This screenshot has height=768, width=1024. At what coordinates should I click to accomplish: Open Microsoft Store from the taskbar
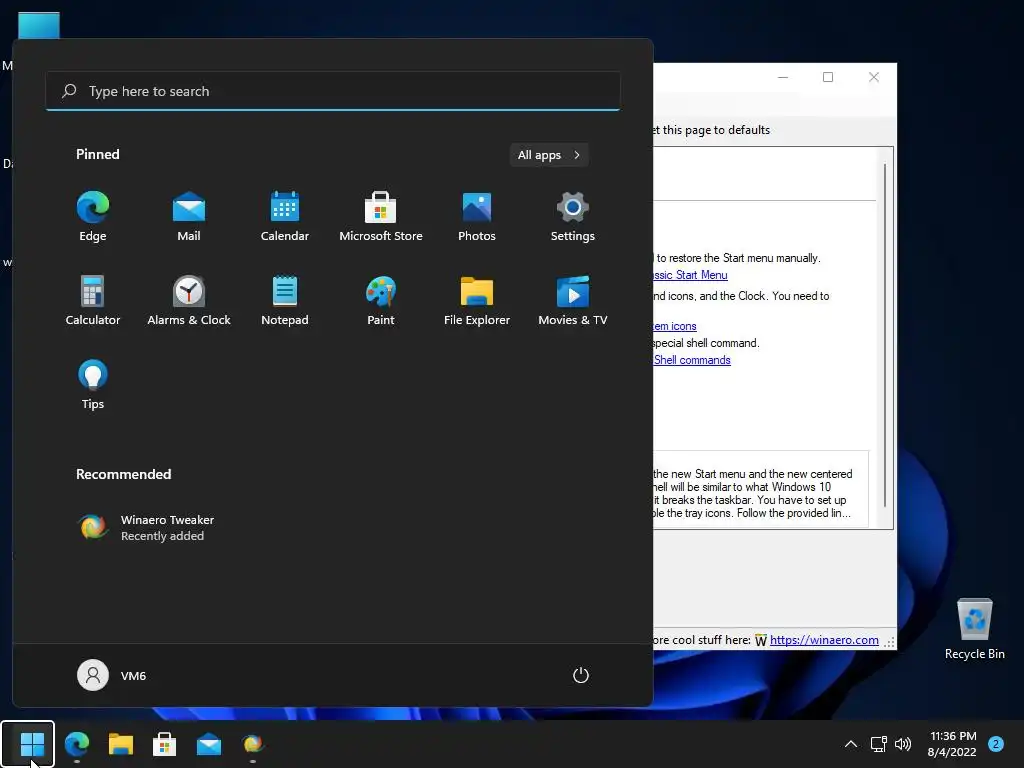[x=165, y=744]
